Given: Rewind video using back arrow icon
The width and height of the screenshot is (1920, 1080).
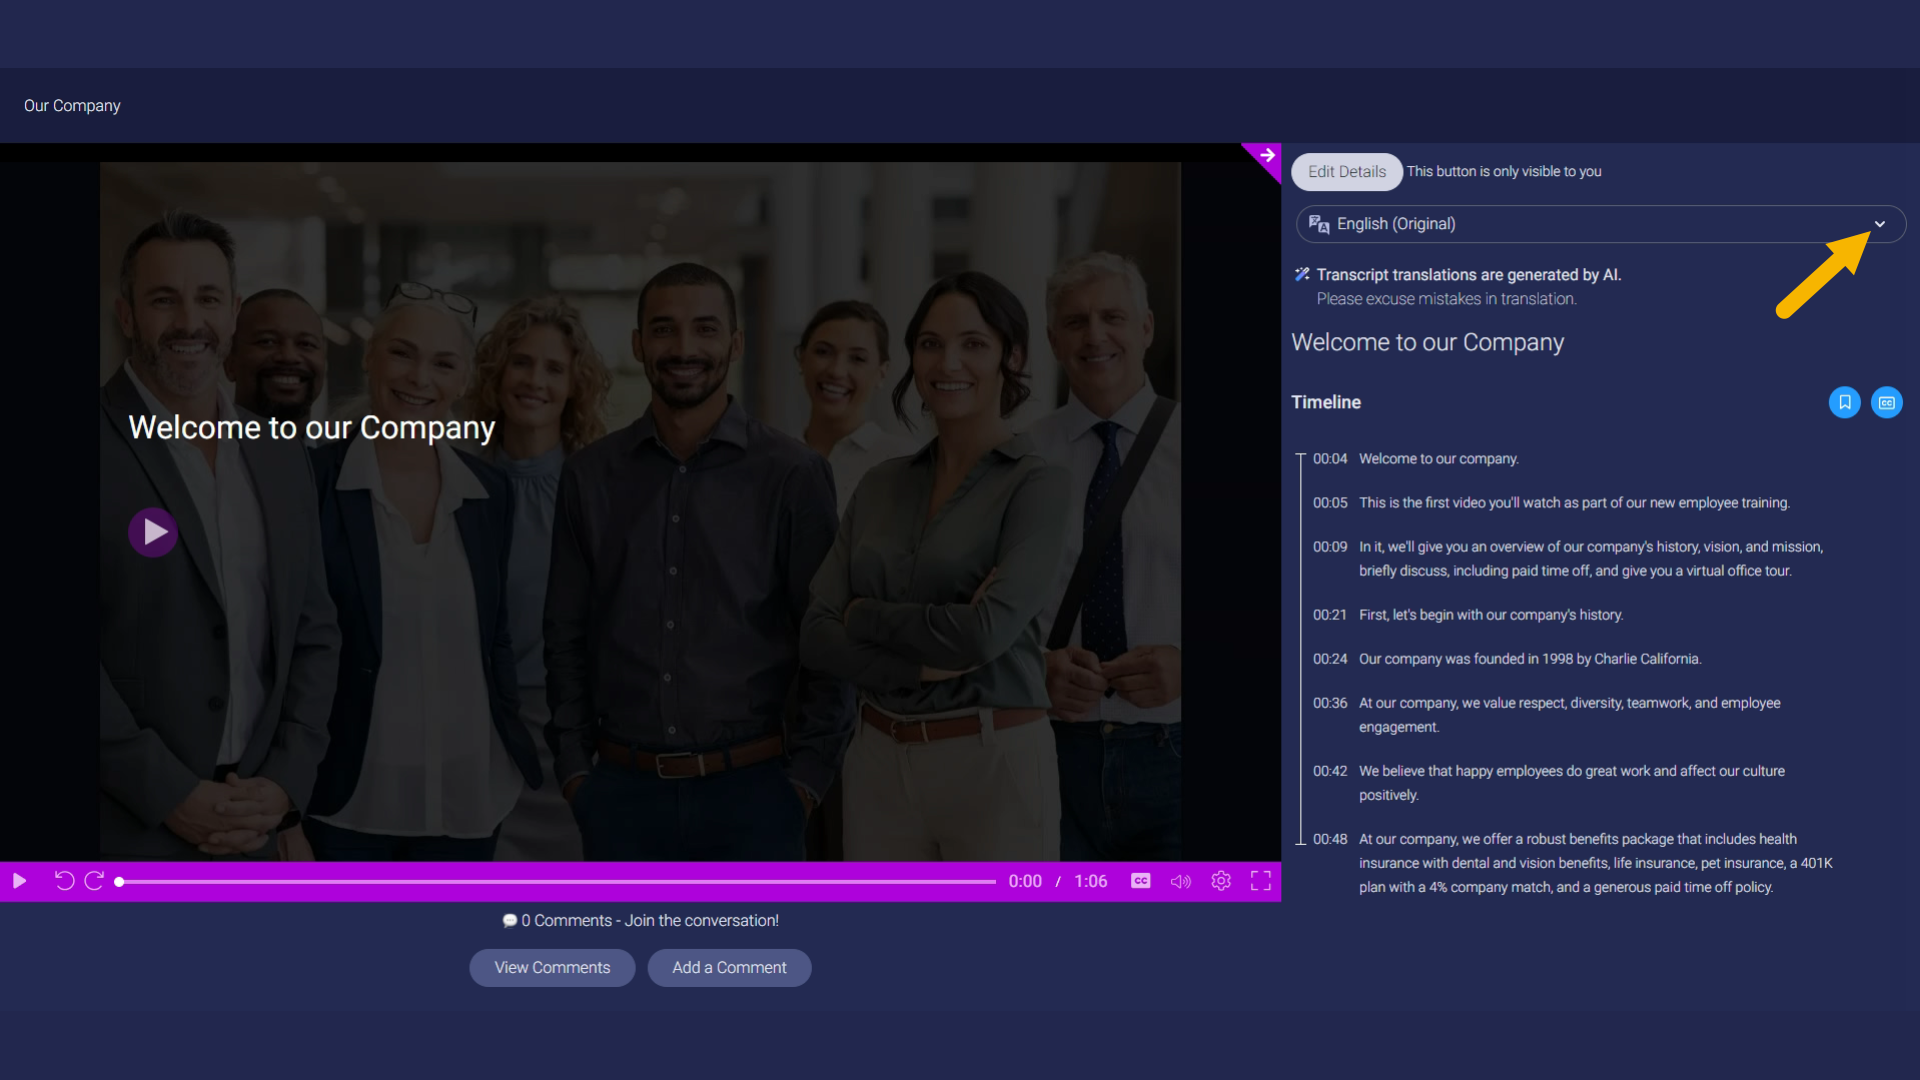Looking at the screenshot, I should pos(64,881).
